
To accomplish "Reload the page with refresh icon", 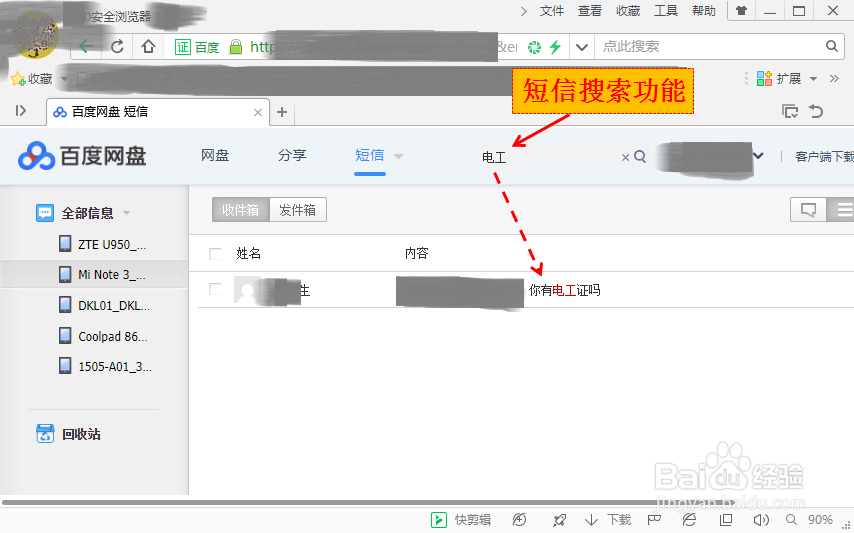I will pos(117,47).
